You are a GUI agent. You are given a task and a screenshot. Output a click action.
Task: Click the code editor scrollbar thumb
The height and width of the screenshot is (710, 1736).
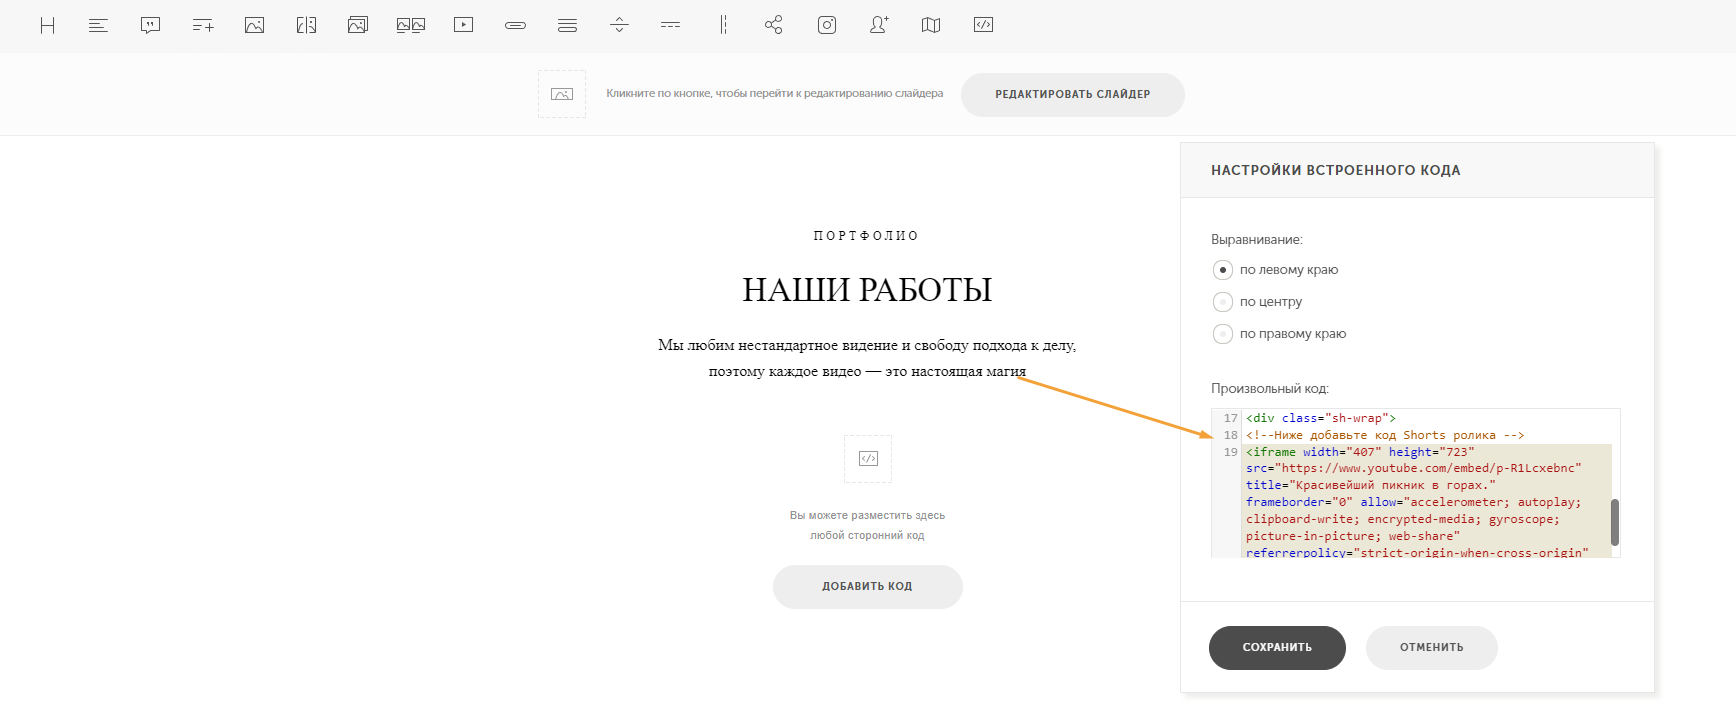click(x=1615, y=522)
